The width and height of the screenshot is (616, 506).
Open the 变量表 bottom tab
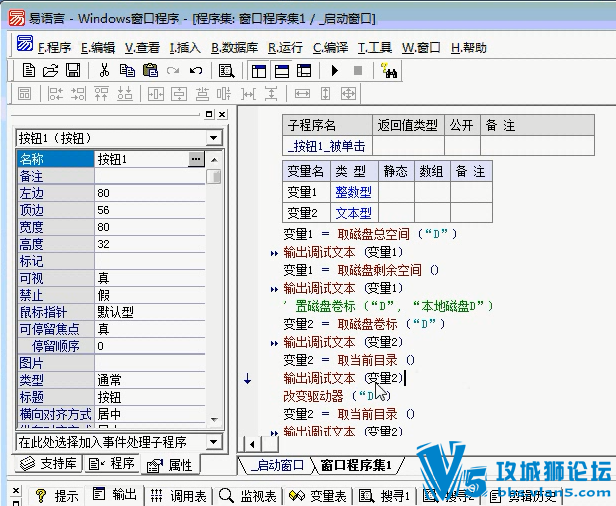point(318,496)
